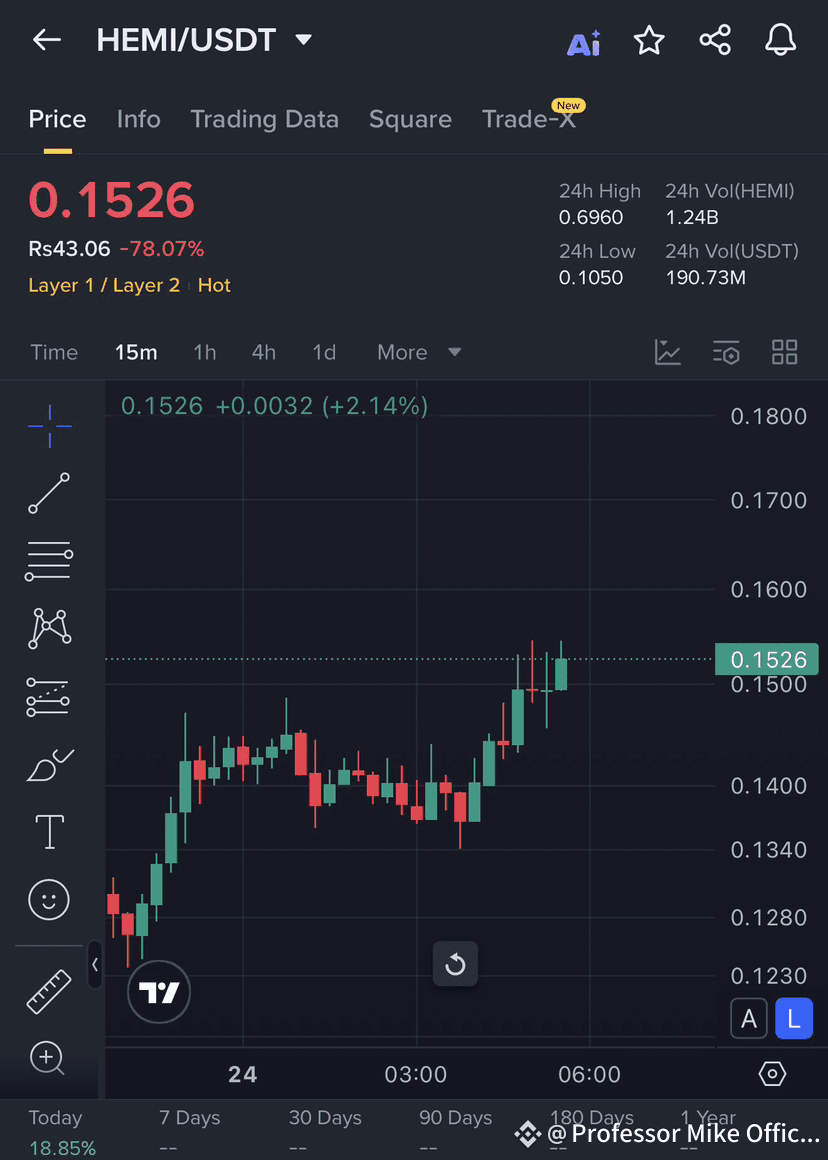This screenshot has width=828, height=1160.
Task: Select the XABCD pattern drawing tool
Action: point(48,628)
